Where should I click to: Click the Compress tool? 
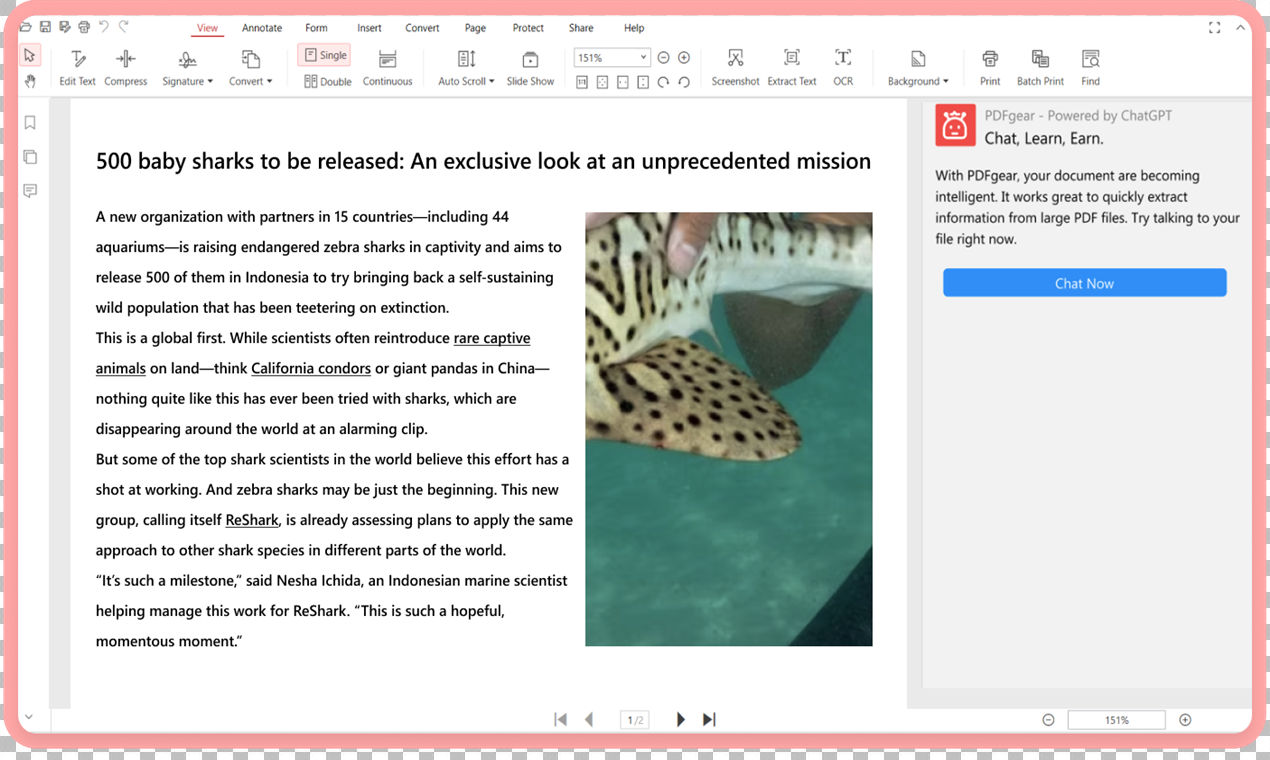pyautogui.click(x=126, y=68)
